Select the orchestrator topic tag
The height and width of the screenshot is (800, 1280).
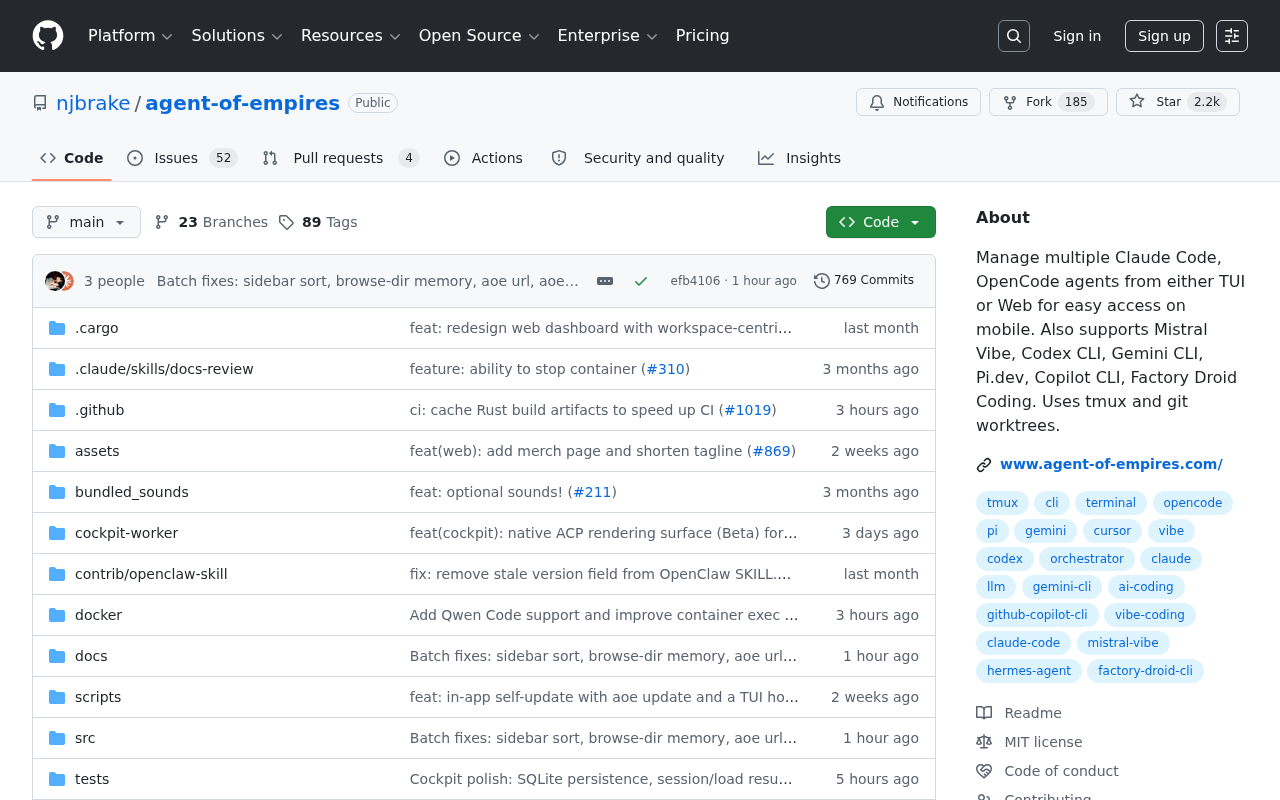point(1087,559)
